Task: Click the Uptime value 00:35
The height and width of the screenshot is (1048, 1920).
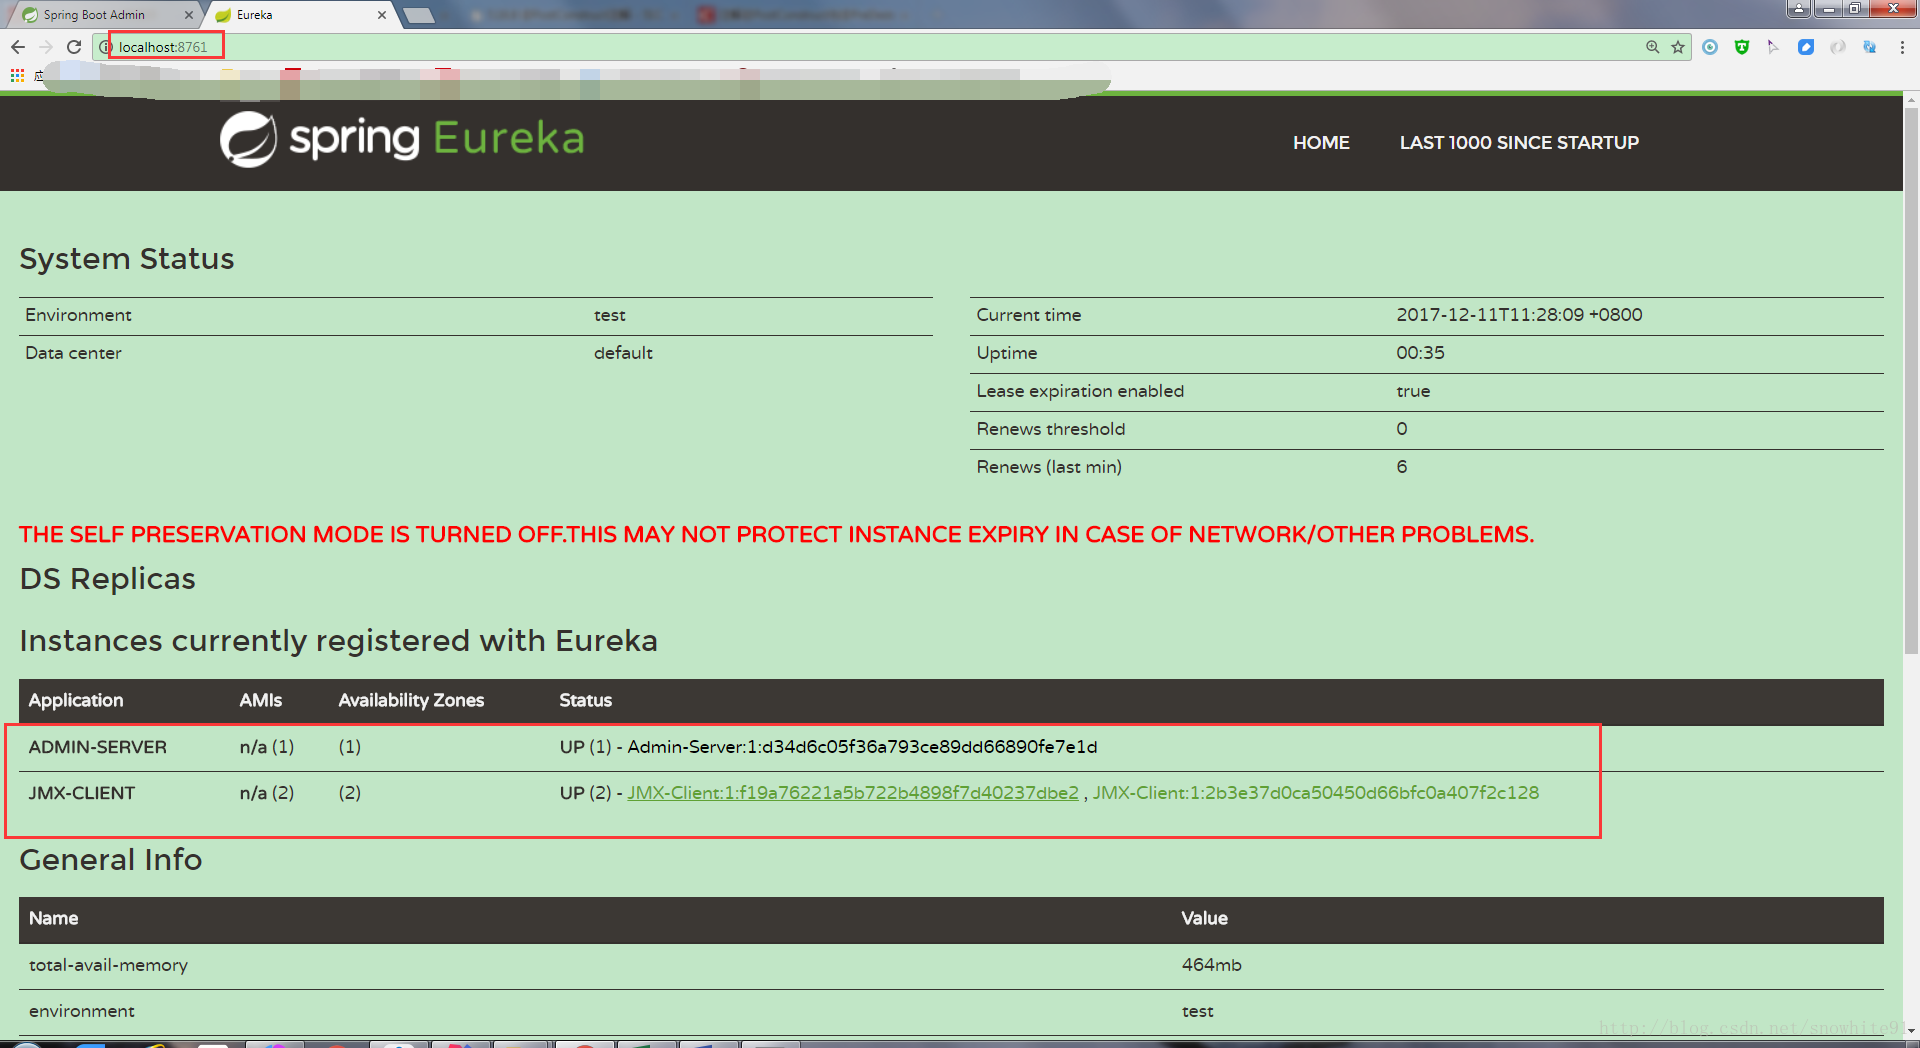Action: pos(1420,353)
